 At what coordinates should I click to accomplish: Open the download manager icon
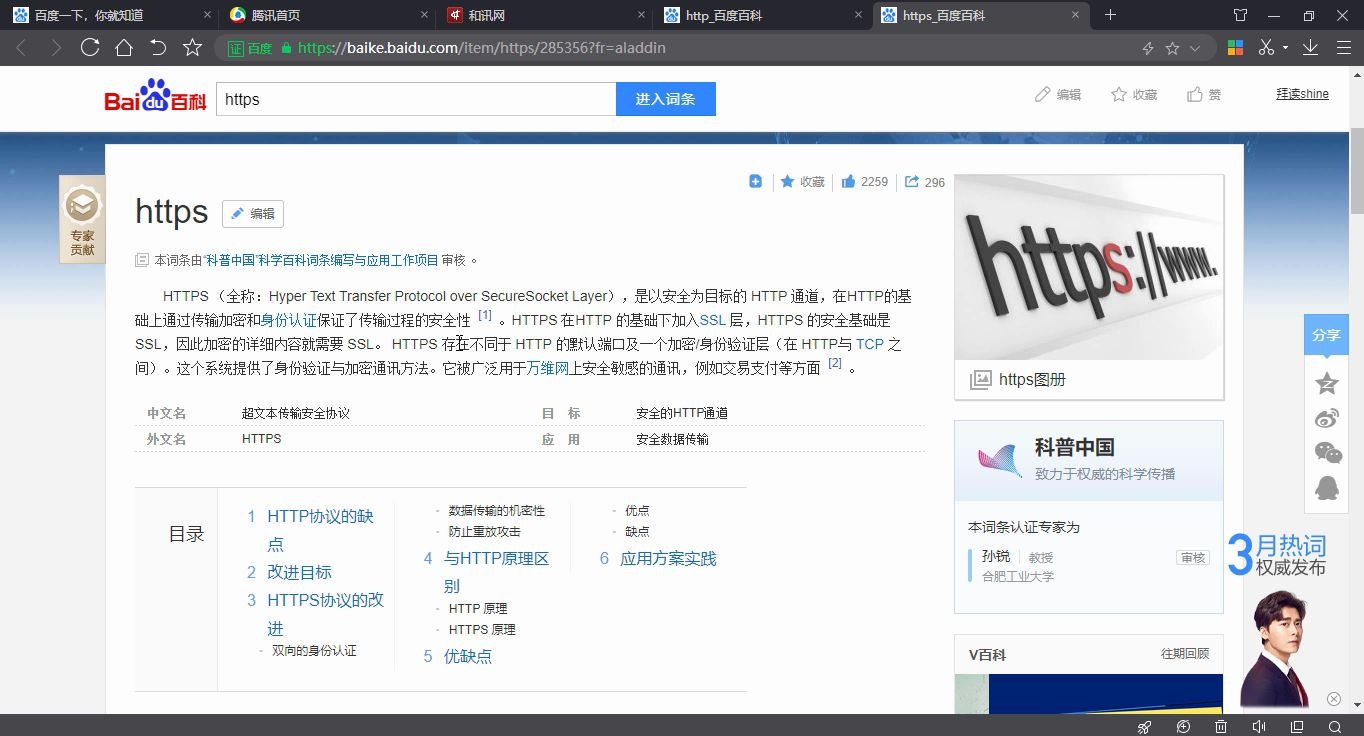click(1311, 47)
